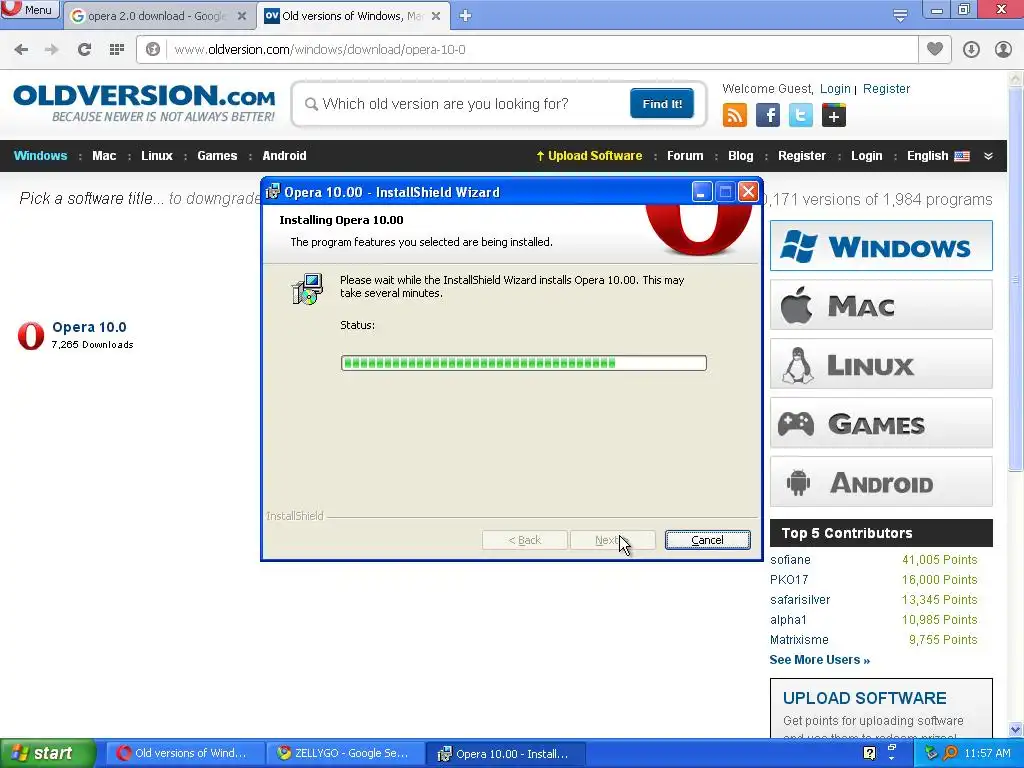Bookmark page with the heart icon

click(935, 49)
